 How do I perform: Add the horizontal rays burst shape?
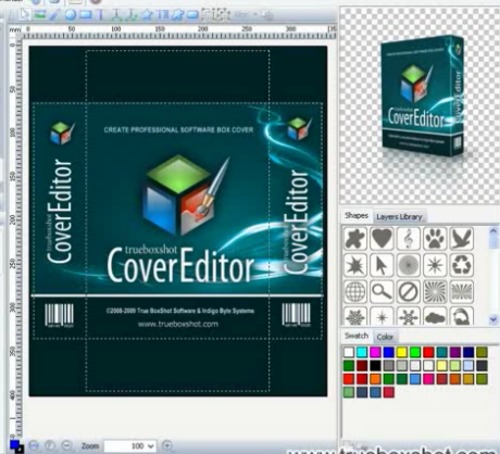click(x=462, y=292)
